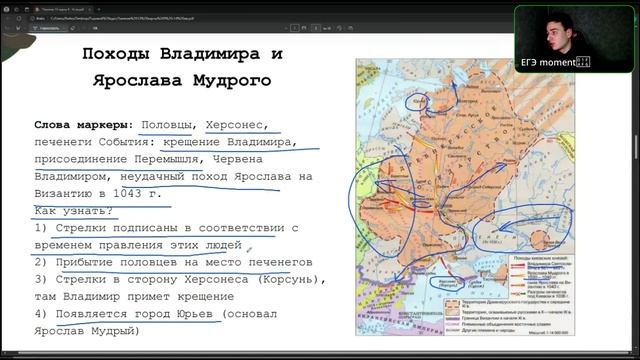The height and width of the screenshot is (360, 640).
Task: Click the word "Половцы"
Action: coord(166,125)
